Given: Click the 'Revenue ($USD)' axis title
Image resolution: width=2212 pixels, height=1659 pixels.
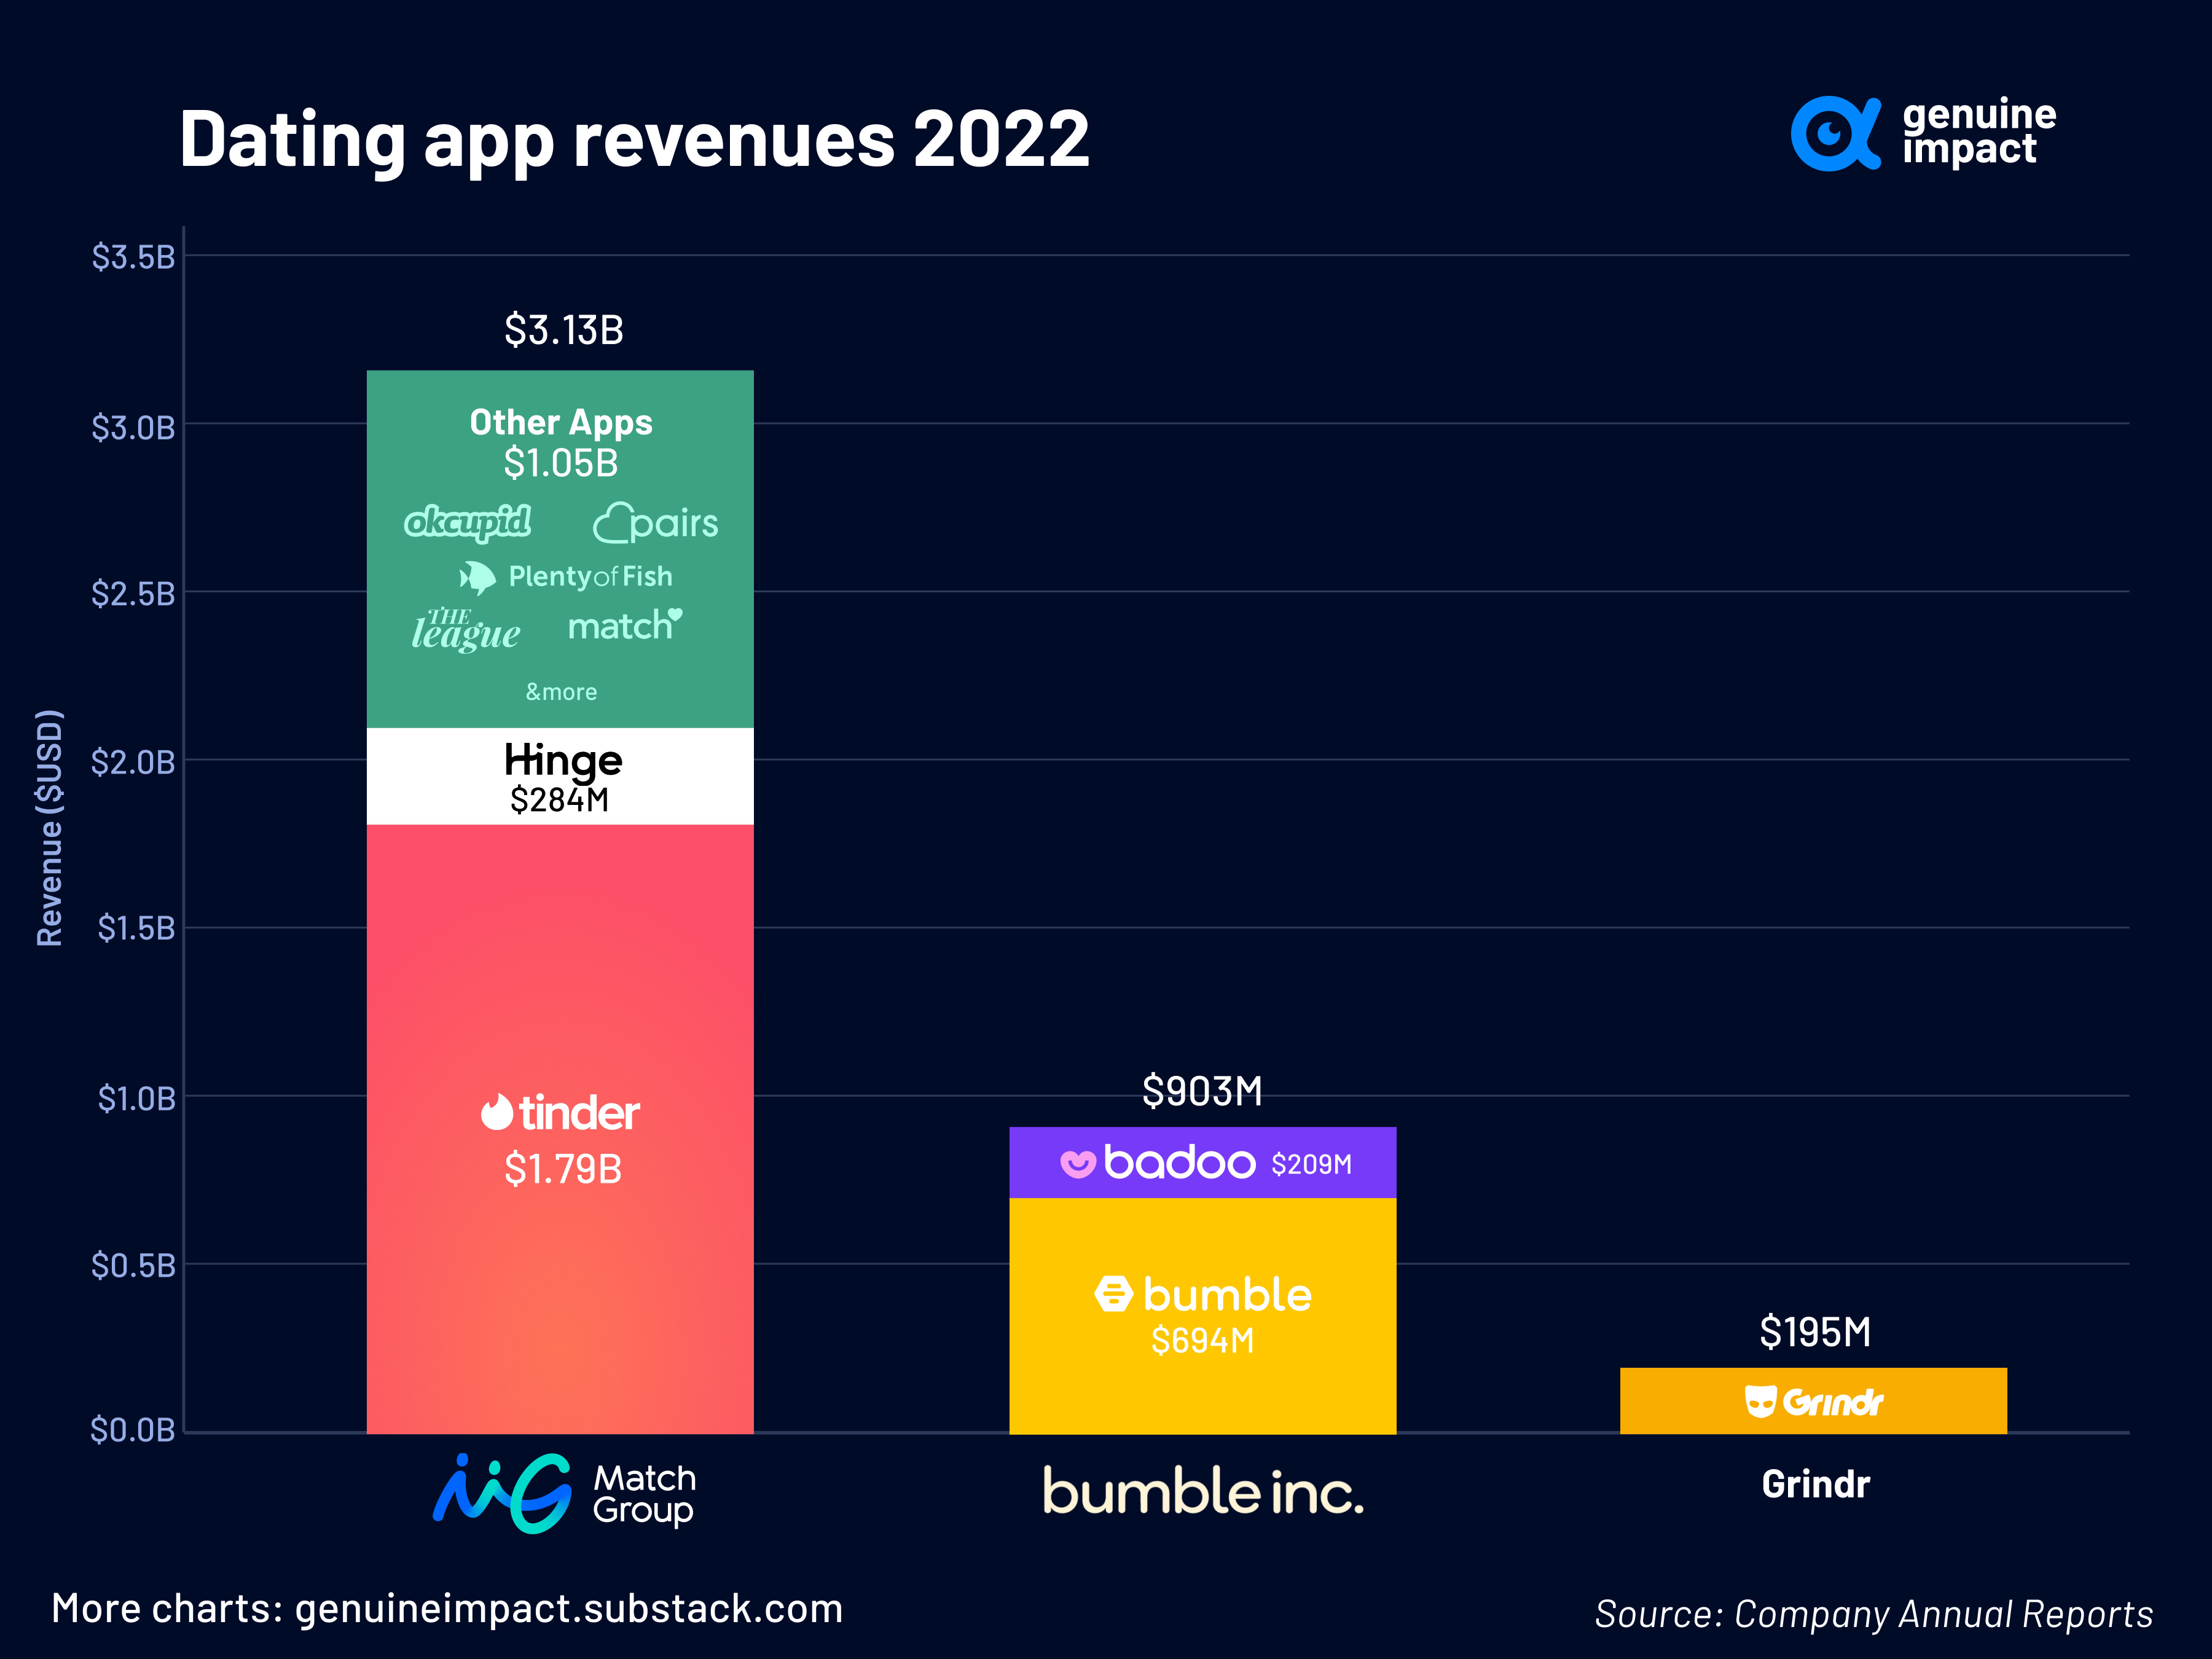Looking at the screenshot, I should point(49,828).
